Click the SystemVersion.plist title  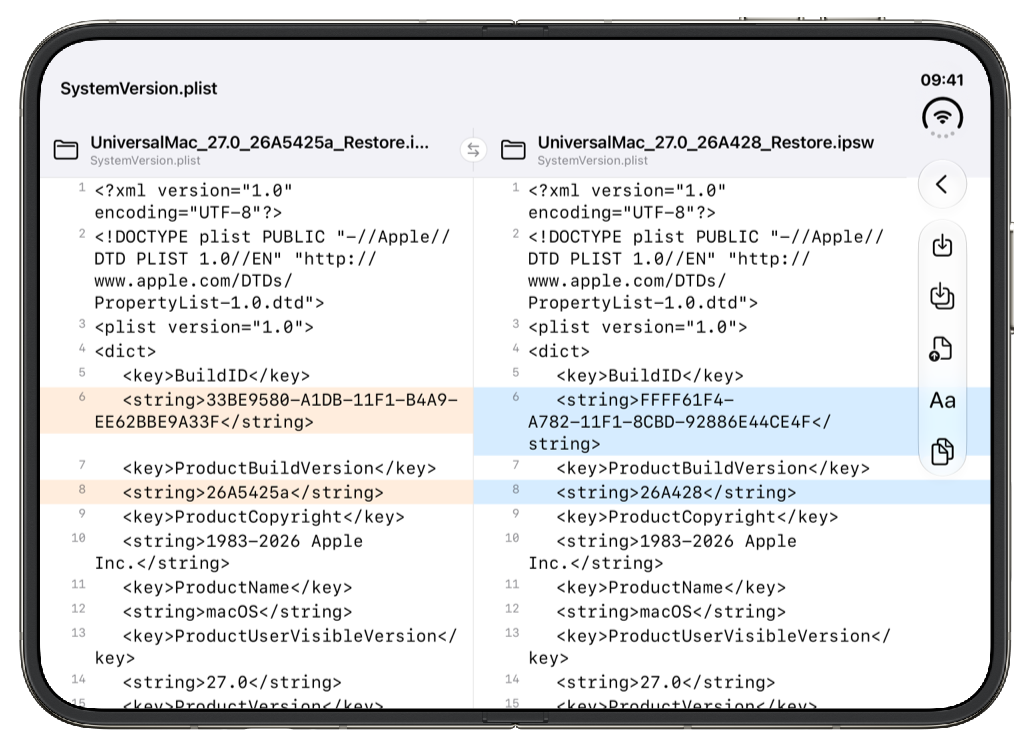coord(139,89)
